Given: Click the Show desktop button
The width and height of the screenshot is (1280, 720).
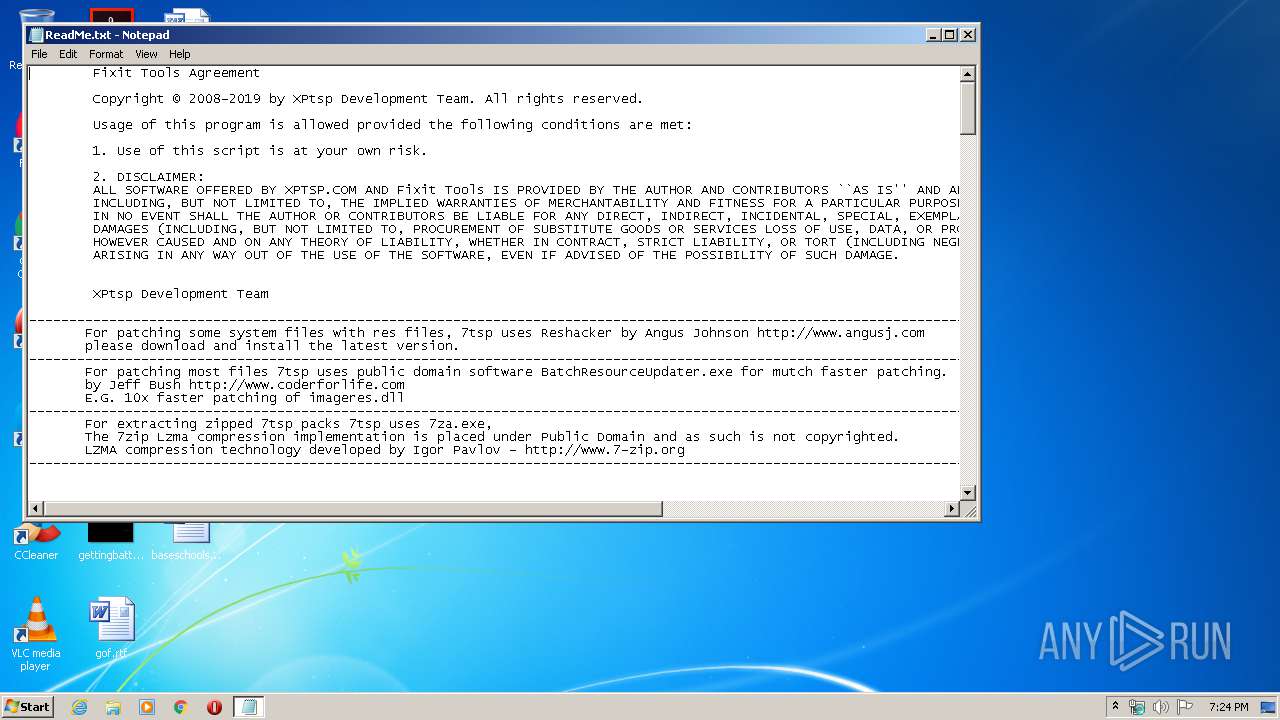Looking at the screenshot, I should tap(1270, 707).
